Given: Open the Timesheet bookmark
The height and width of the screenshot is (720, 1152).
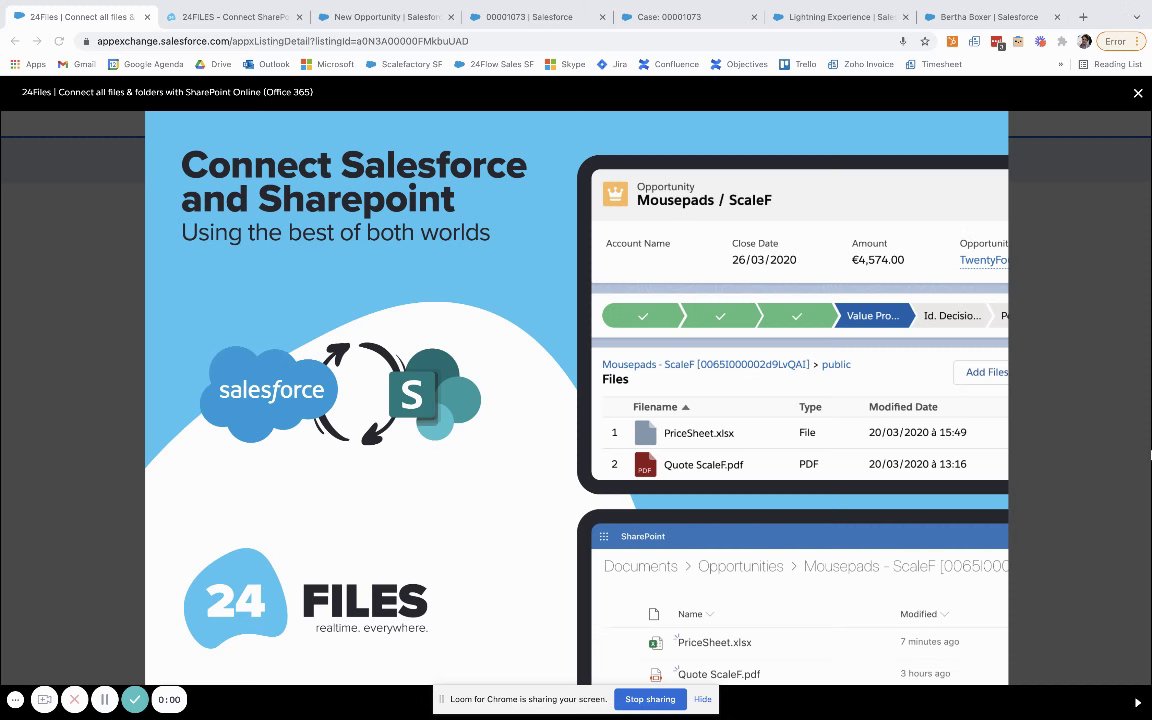Looking at the screenshot, I should click(x=933, y=64).
